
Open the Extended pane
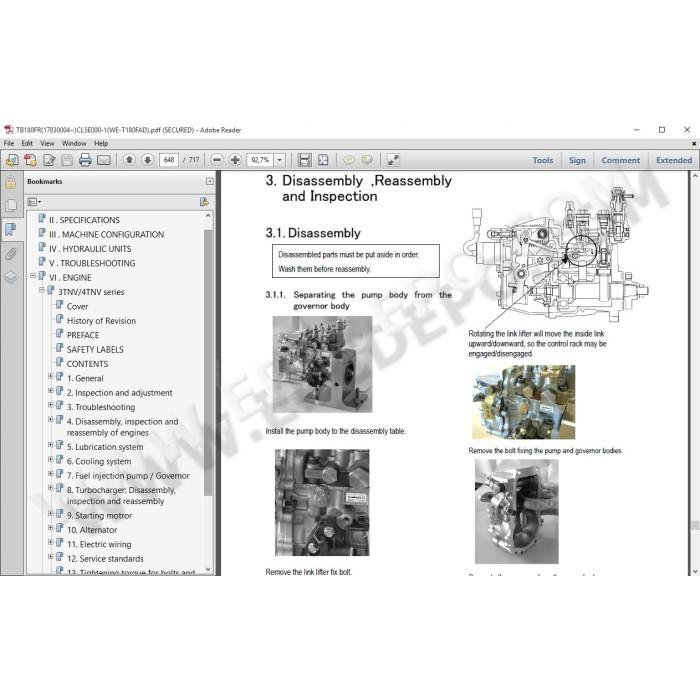[x=674, y=160]
